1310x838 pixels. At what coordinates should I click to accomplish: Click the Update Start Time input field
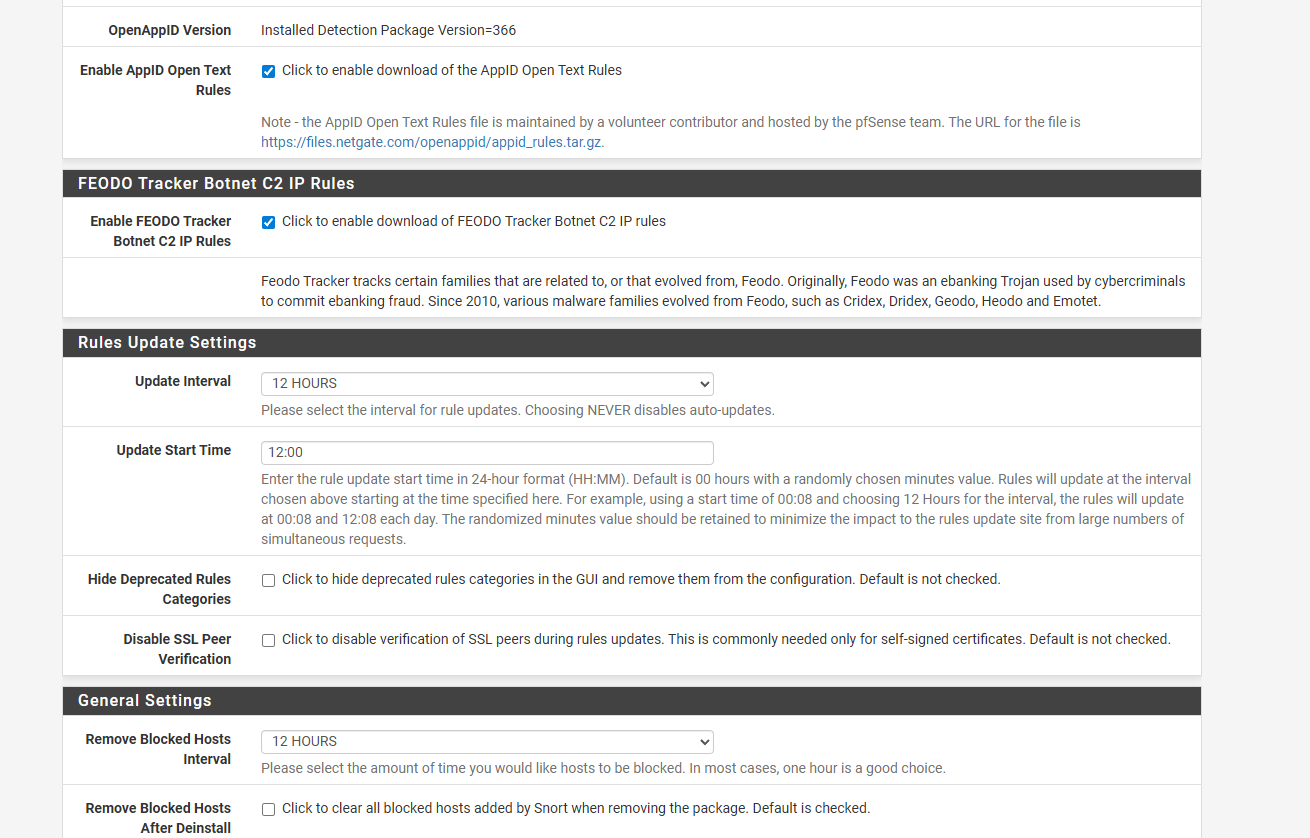(487, 452)
